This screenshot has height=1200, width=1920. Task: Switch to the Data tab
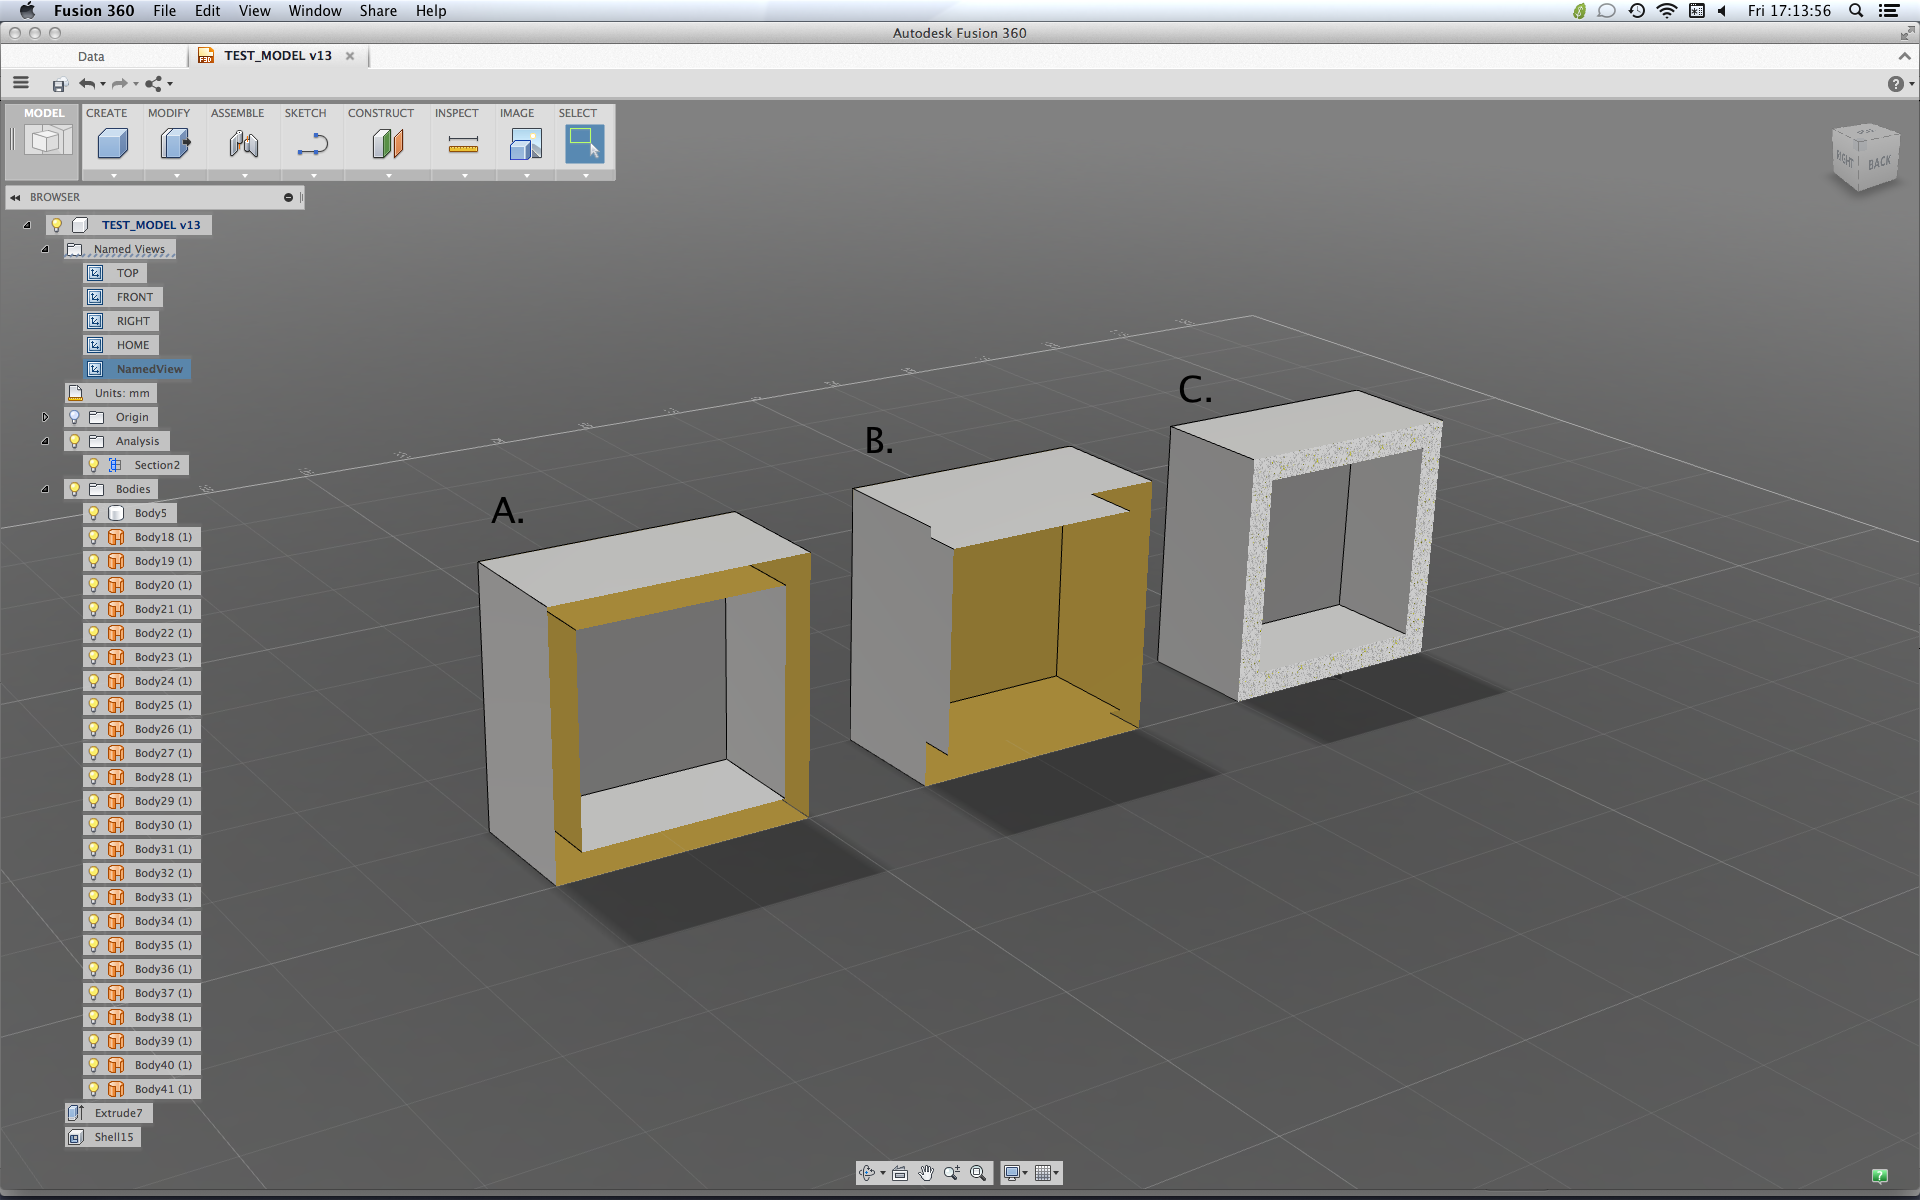(x=91, y=57)
